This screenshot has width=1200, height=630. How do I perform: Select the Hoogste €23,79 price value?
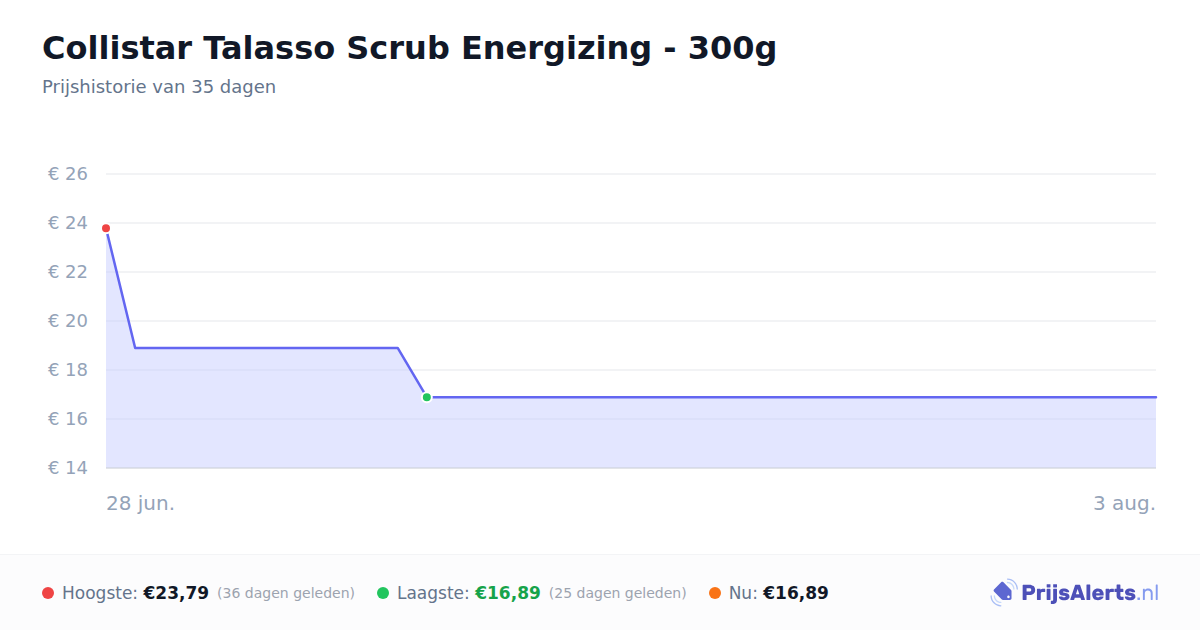click(x=176, y=593)
